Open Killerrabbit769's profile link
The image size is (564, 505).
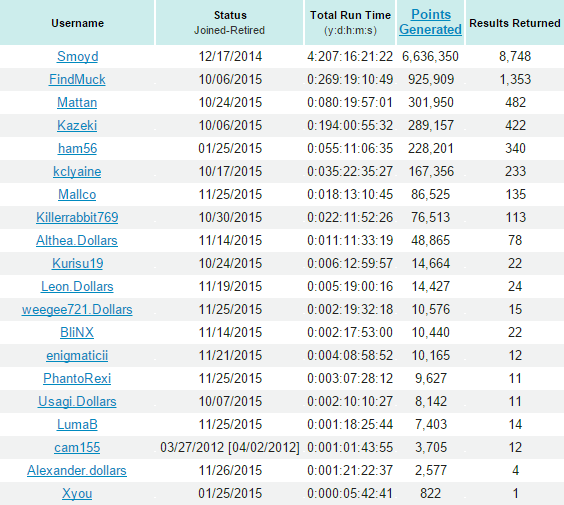(77, 218)
